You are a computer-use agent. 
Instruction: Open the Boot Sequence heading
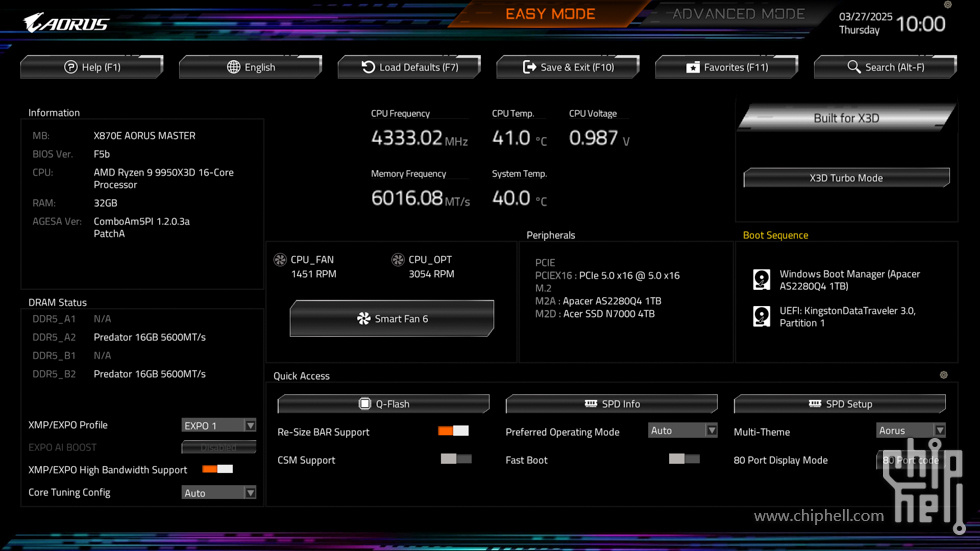[776, 235]
